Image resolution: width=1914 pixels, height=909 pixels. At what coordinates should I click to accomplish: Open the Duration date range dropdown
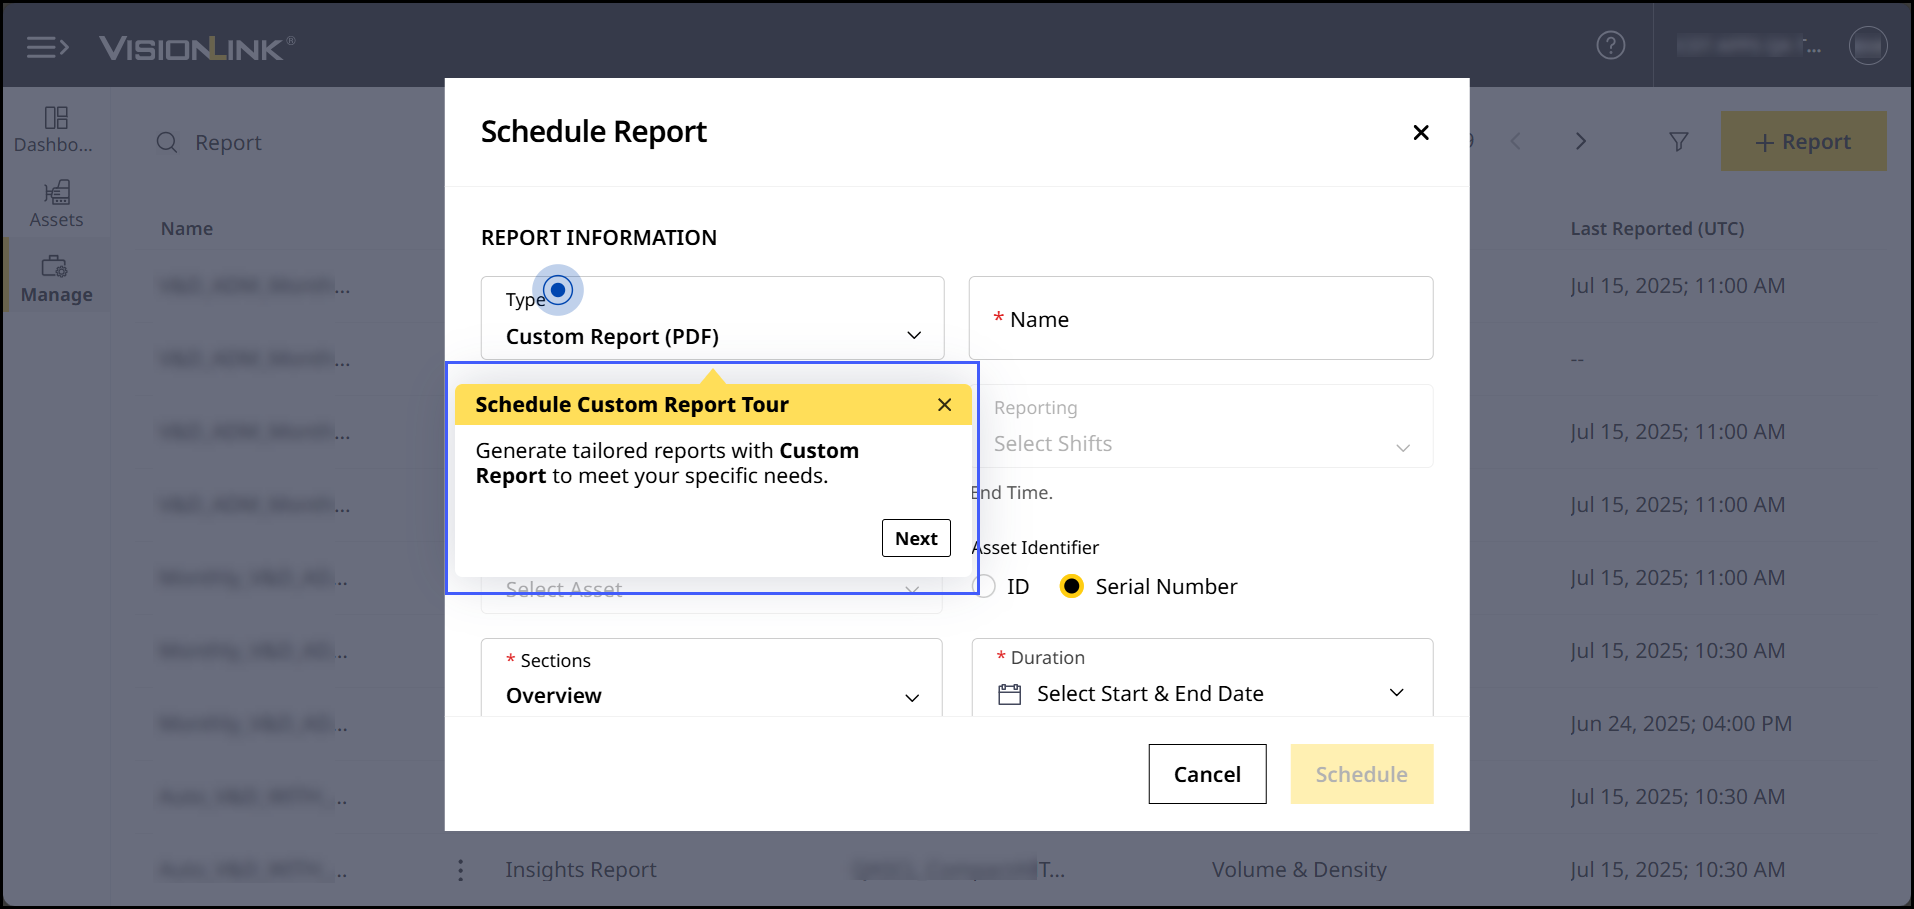[1201, 693]
